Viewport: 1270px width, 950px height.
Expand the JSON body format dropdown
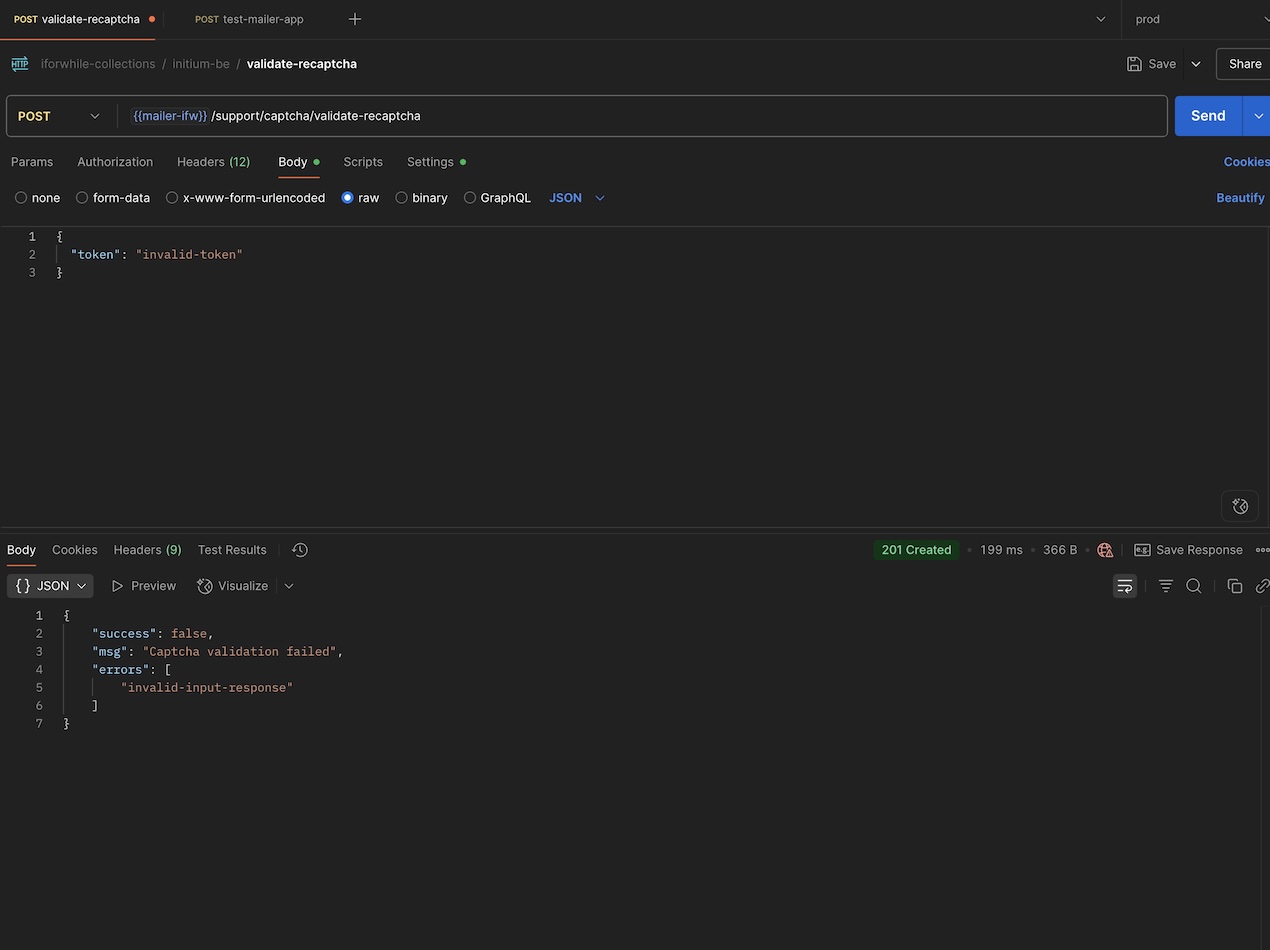click(x=577, y=198)
